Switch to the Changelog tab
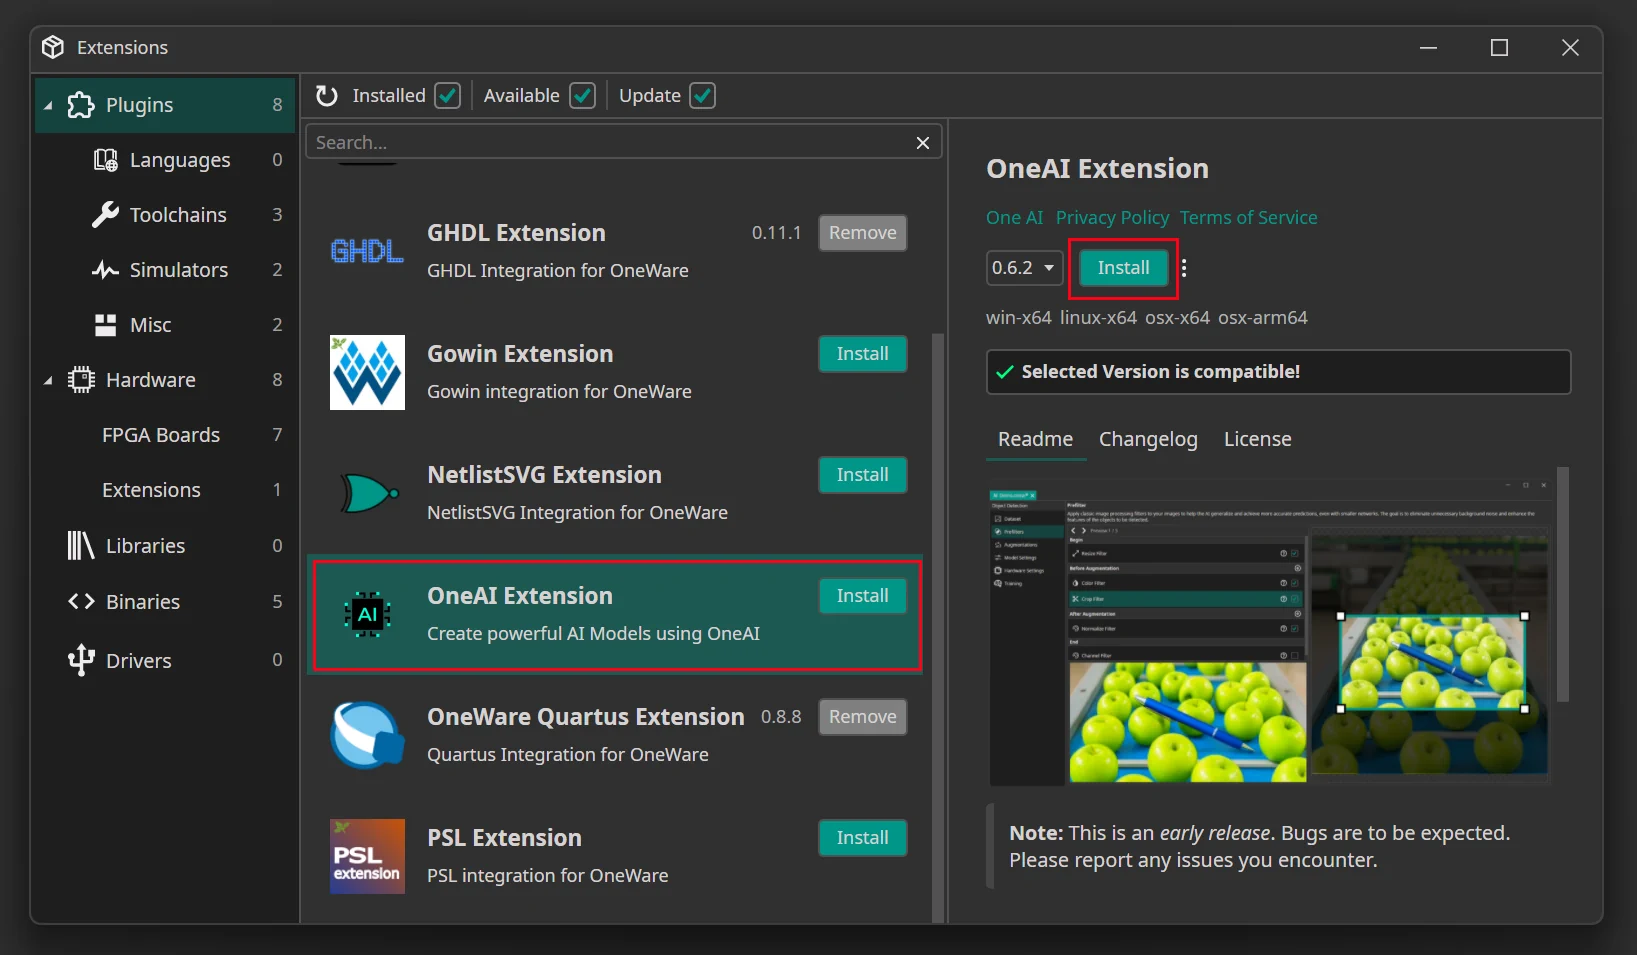The image size is (1637, 955). point(1147,439)
